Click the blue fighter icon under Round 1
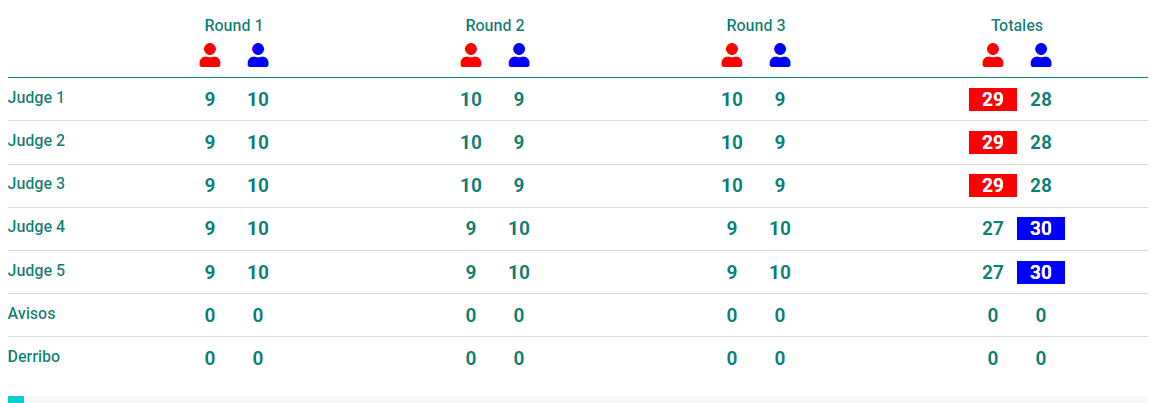This screenshot has height=403, width=1158. click(258, 55)
